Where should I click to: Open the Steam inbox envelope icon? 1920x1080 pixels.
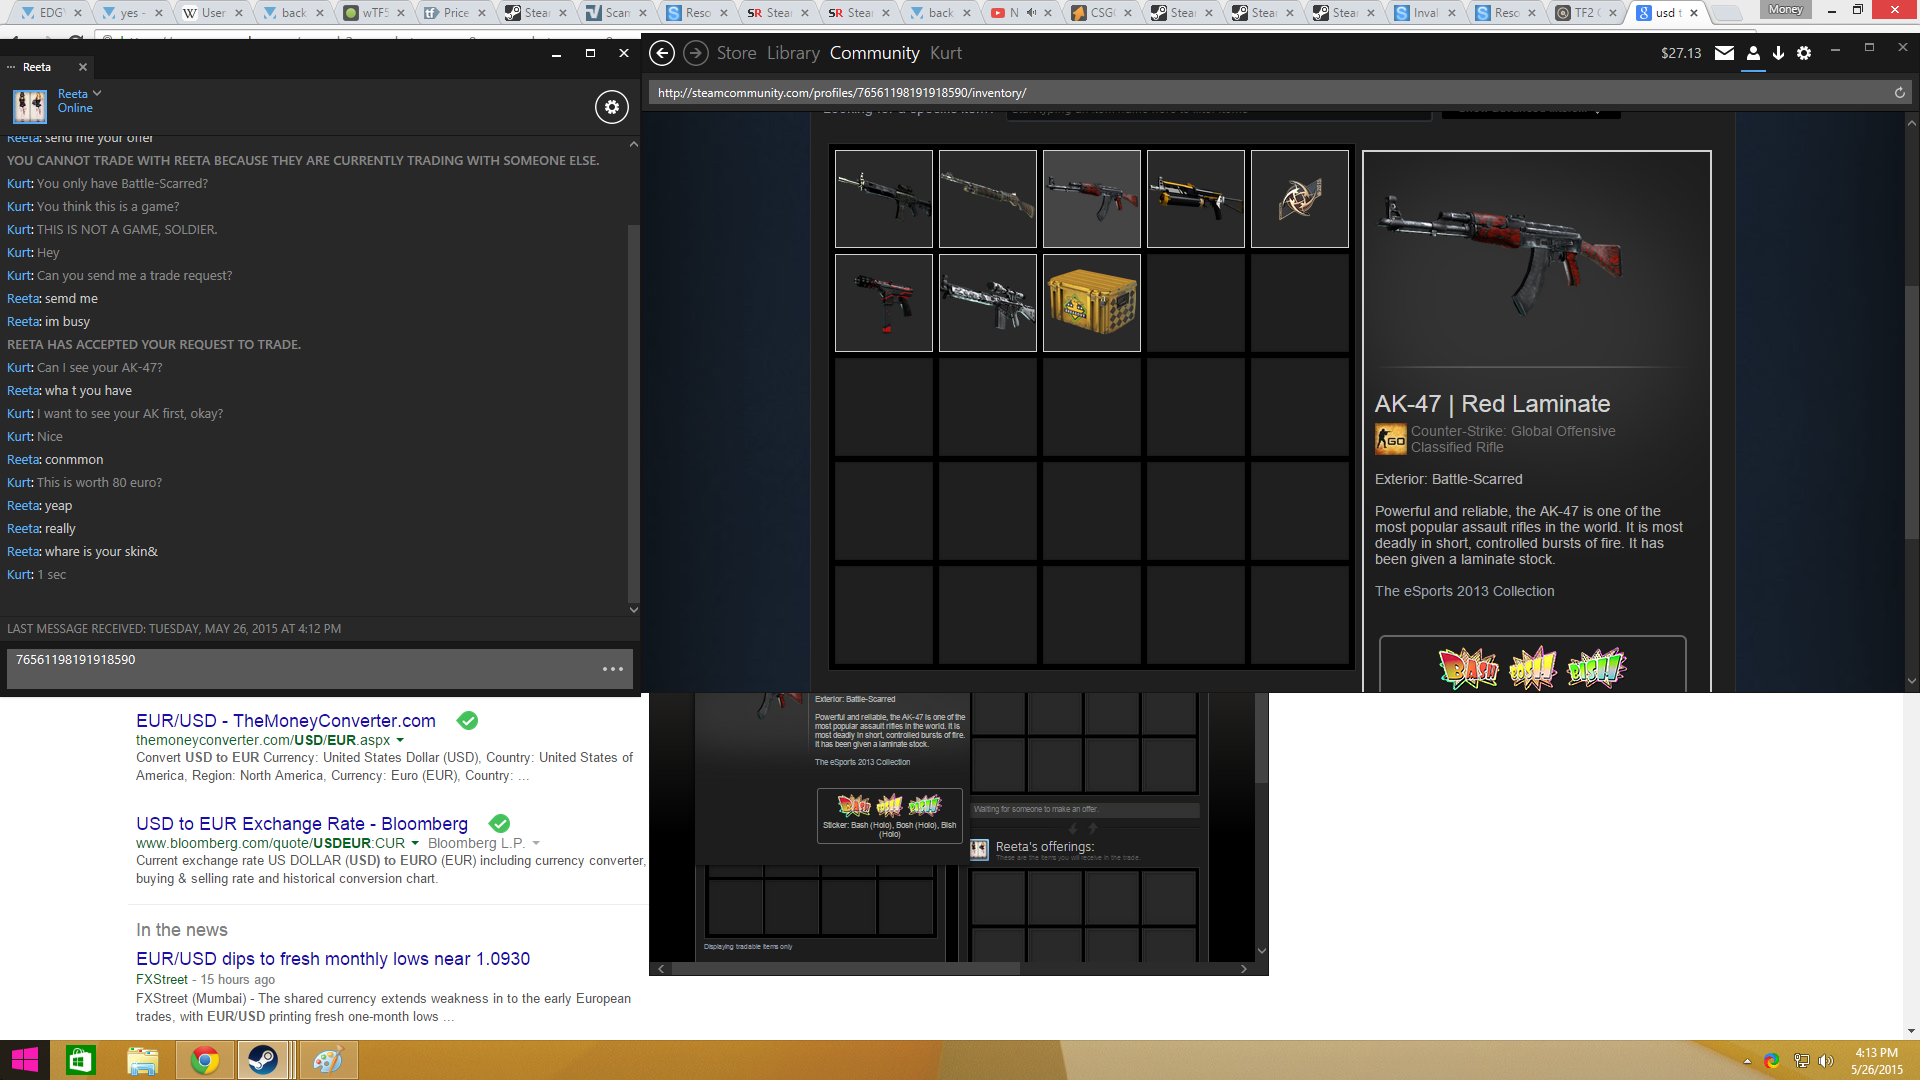pyautogui.click(x=1724, y=53)
